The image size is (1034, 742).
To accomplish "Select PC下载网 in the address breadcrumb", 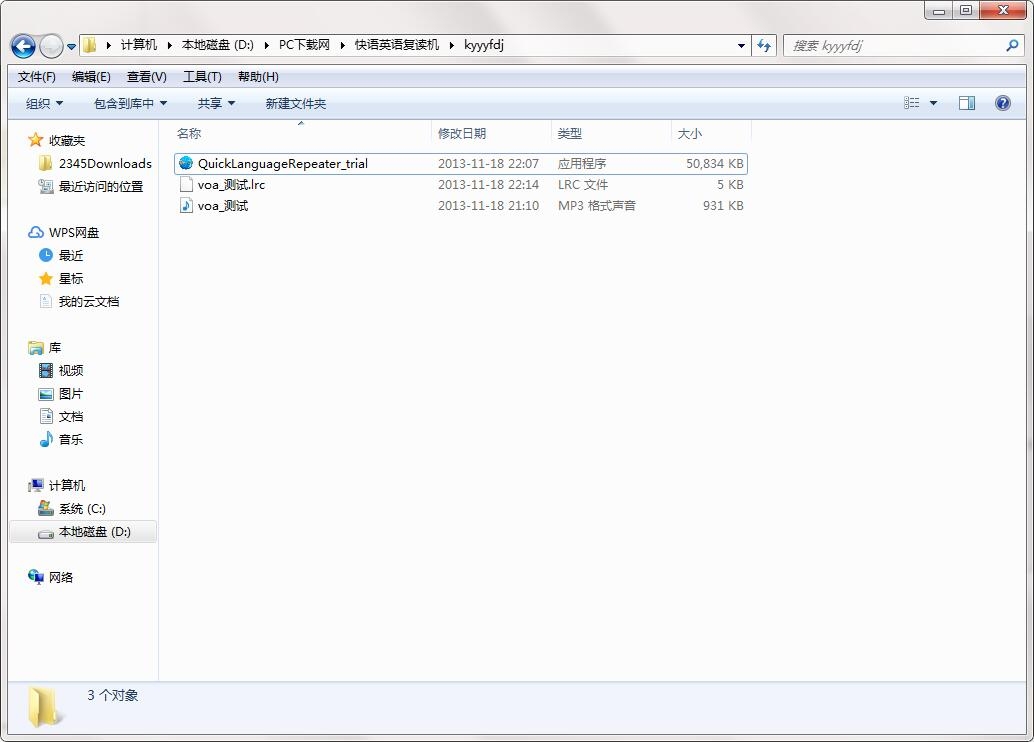I will 304,45.
